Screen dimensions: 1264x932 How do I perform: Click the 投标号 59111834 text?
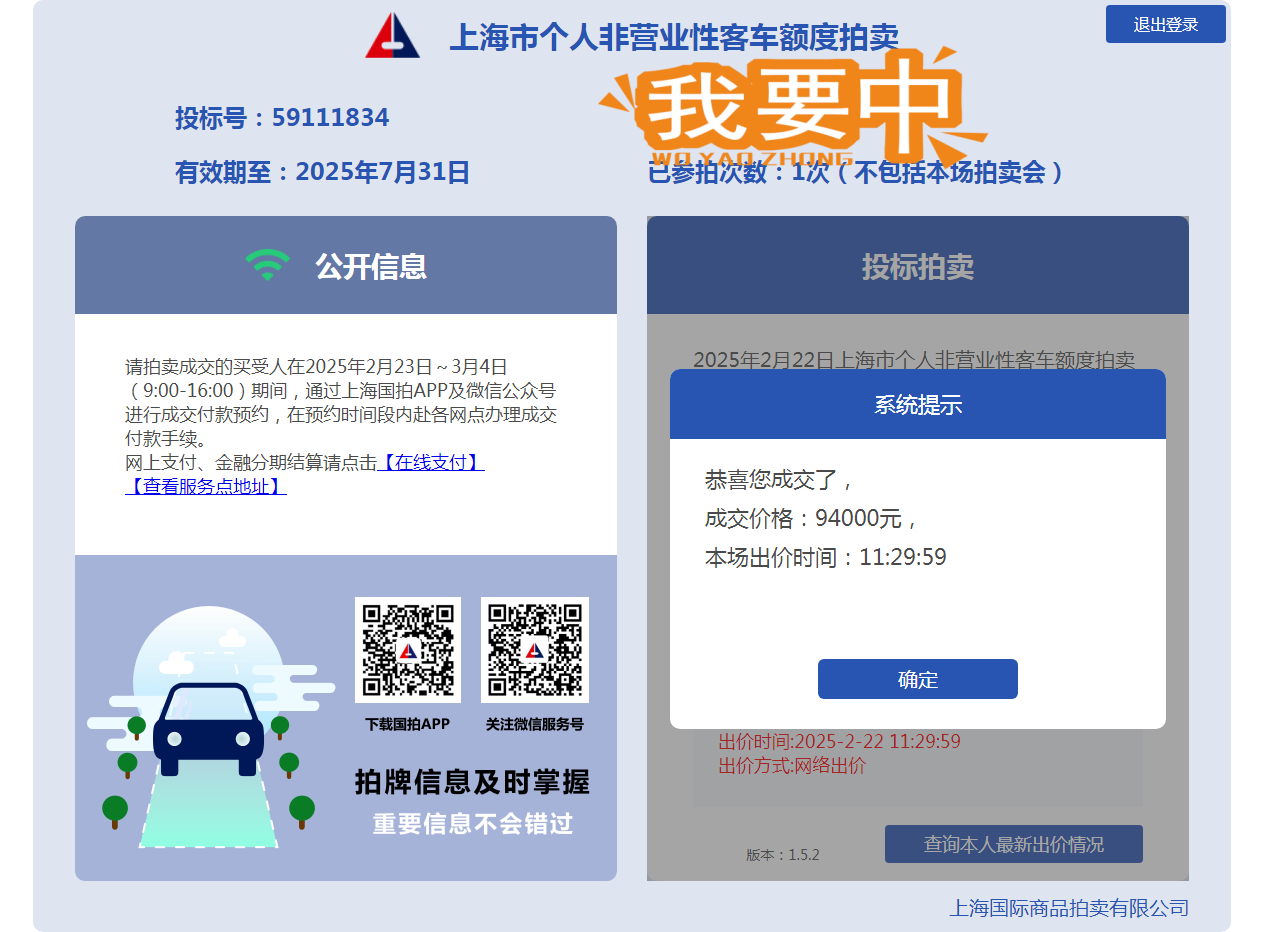[x=282, y=118]
